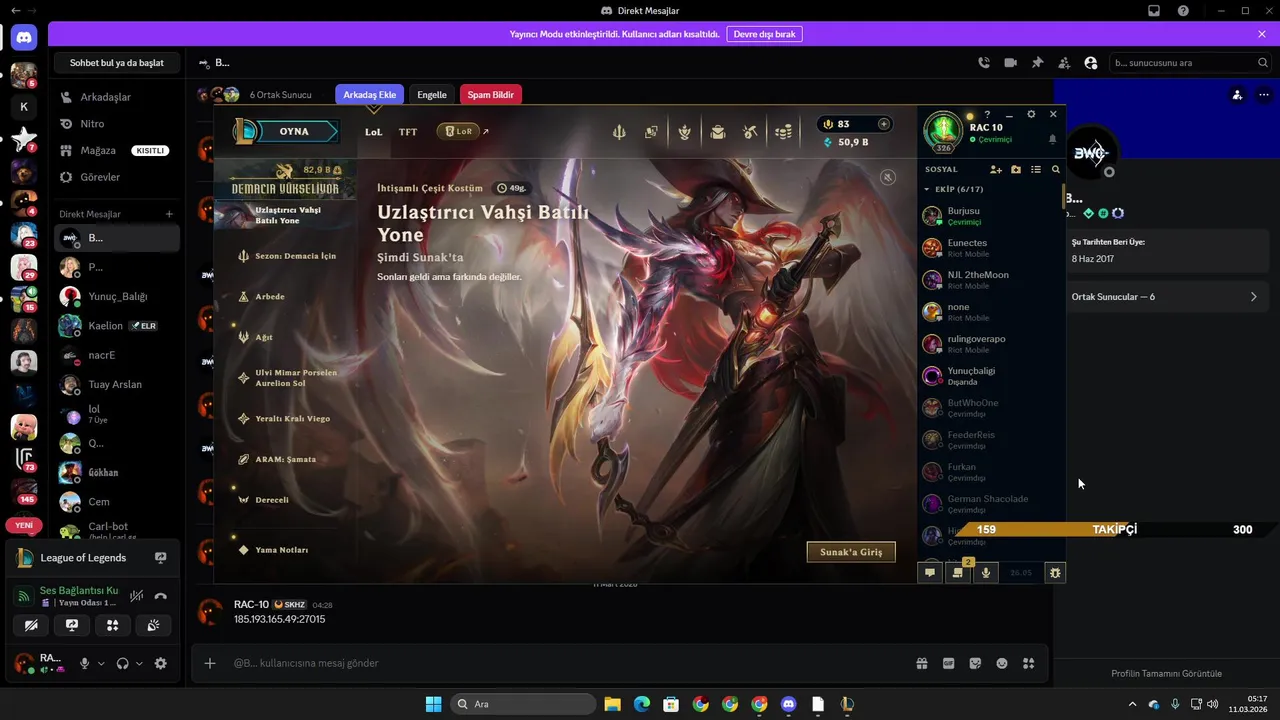The width and height of the screenshot is (1280, 720).
Task: Open LoL missions icon with badge 2
Action: click(958, 573)
